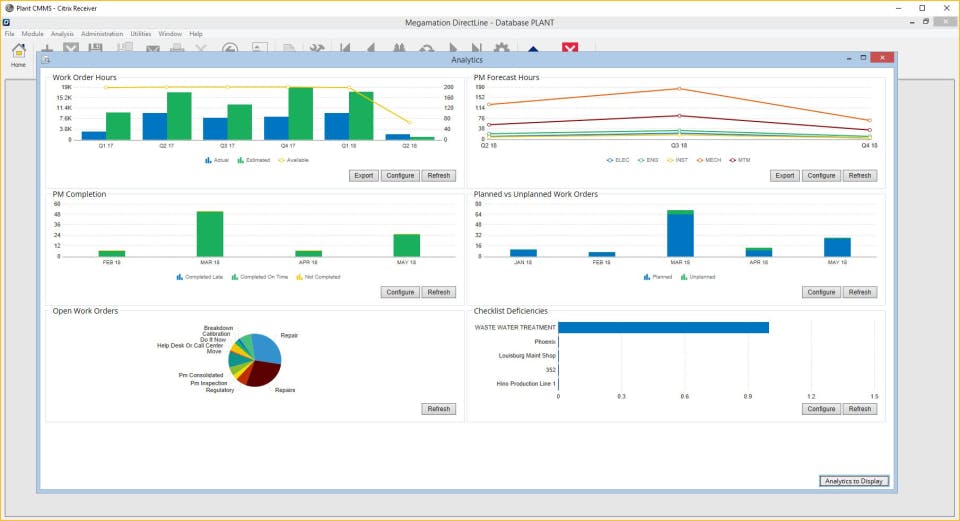The height and width of the screenshot is (521, 960).
Task: Click the binoculars search toolbar icon
Action: [399, 48]
